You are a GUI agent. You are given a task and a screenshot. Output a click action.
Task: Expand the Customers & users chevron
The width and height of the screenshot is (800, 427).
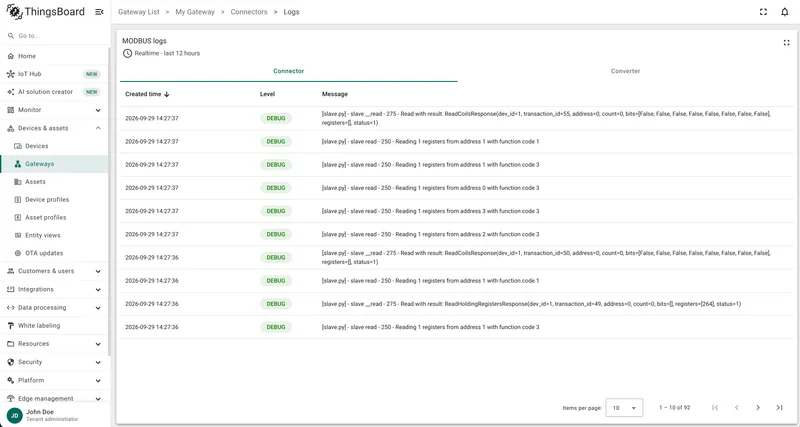(x=98, y=271)
